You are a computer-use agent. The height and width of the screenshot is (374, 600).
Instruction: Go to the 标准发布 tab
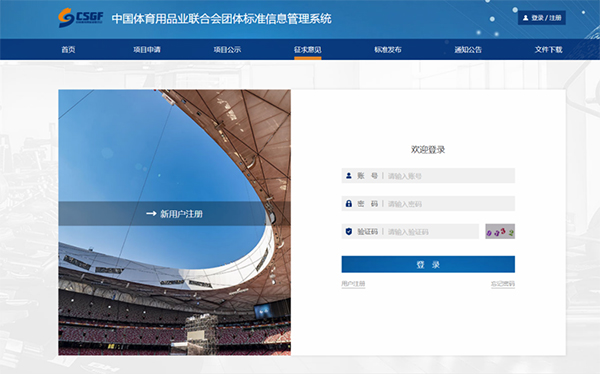tap(388, 49)
